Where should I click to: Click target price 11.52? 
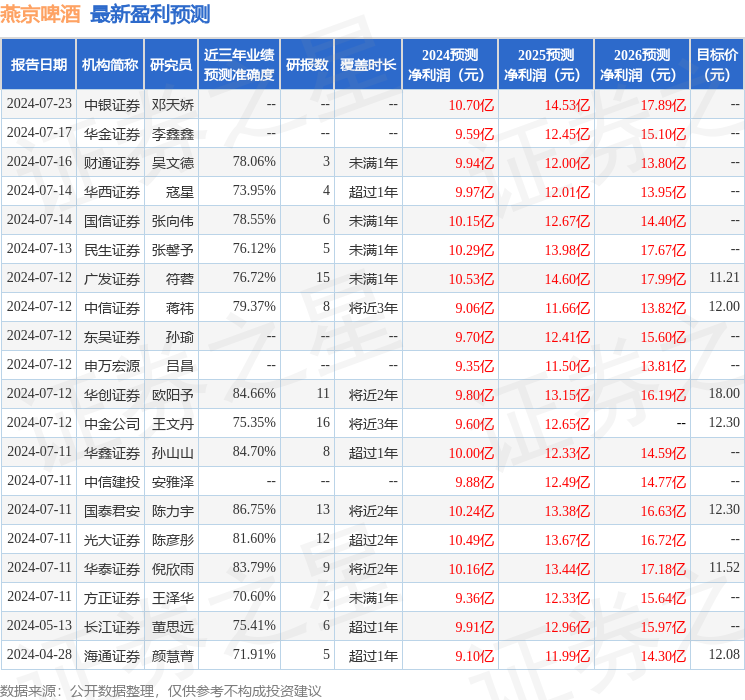point(724,567)
